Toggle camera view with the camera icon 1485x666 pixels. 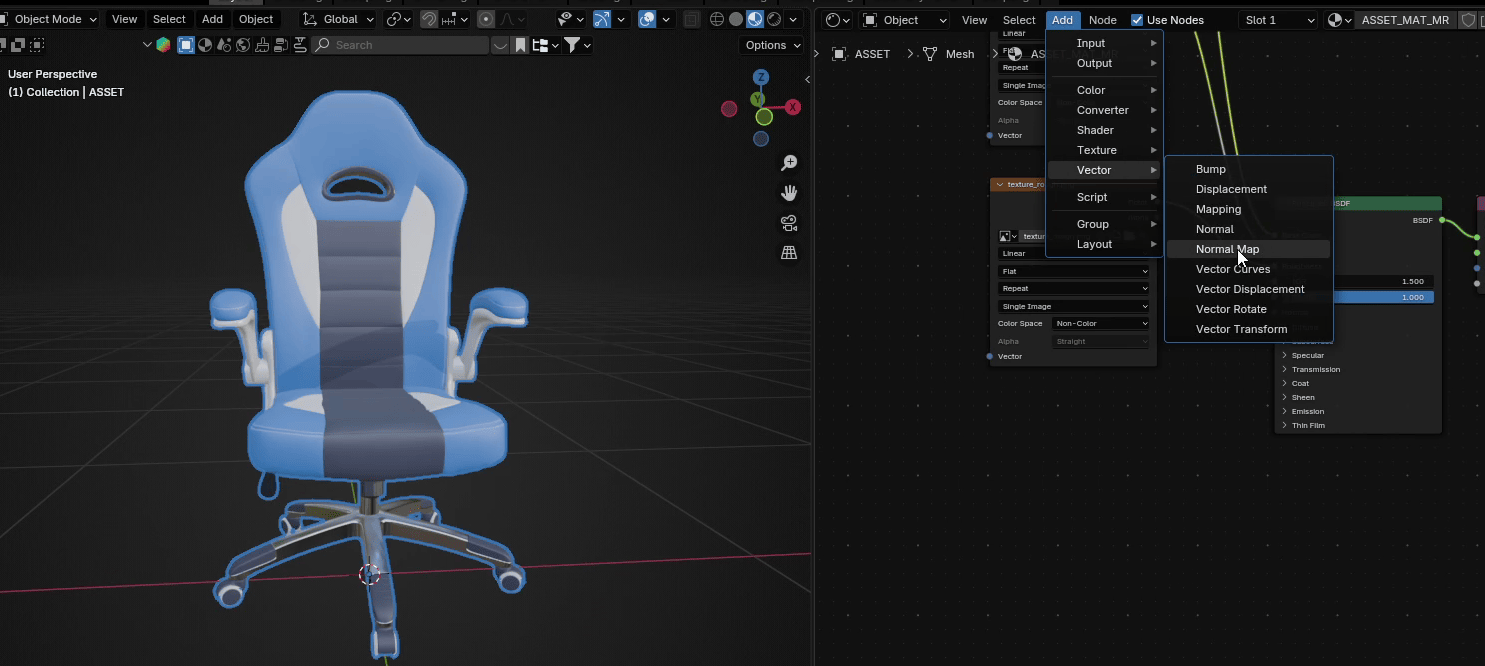pyautogui.click(x=789, y=223)
